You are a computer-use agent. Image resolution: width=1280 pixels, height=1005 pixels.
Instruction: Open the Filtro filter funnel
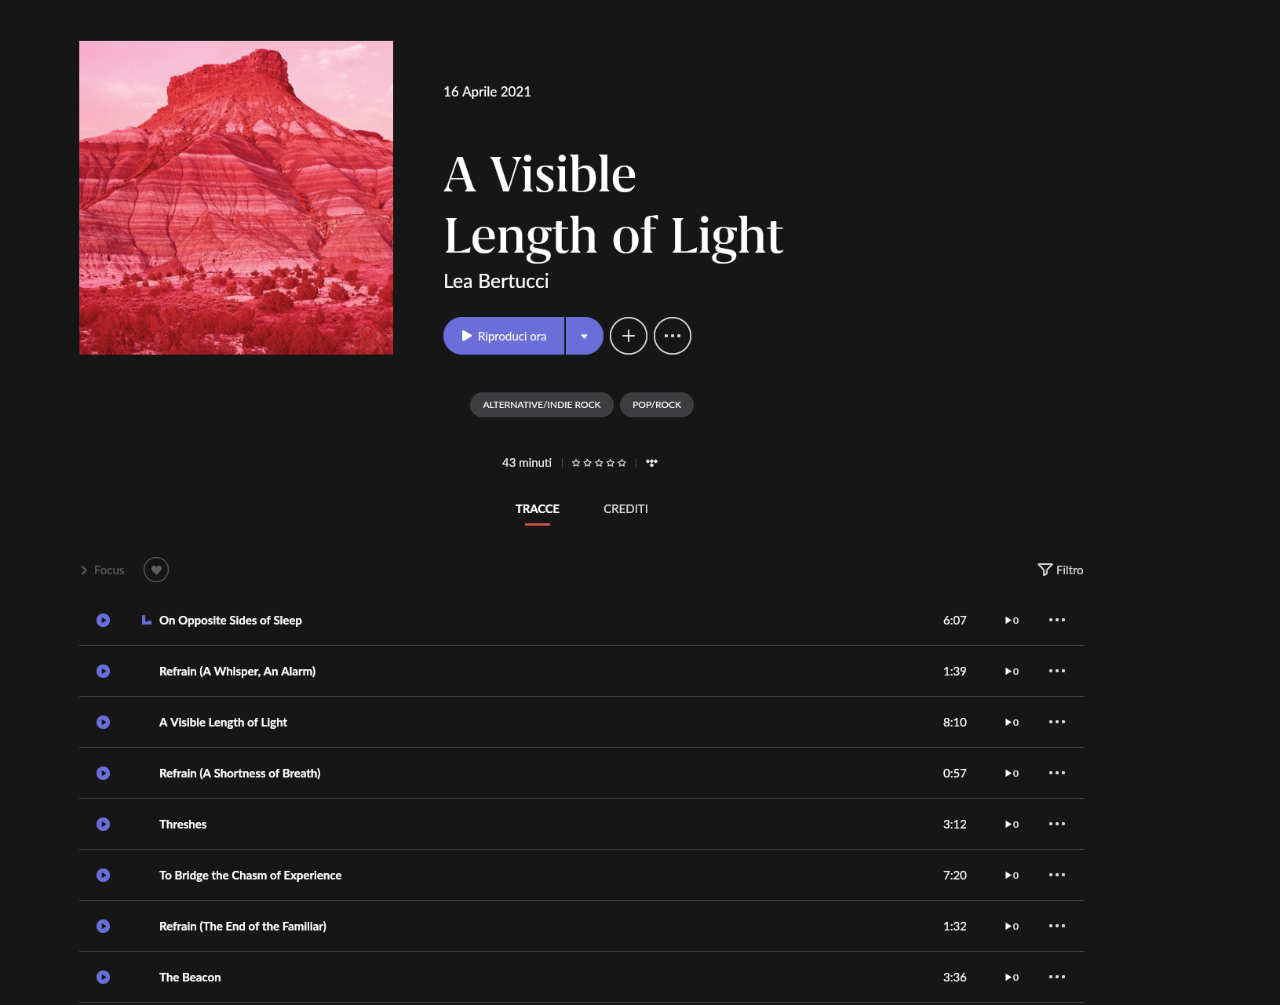coord(1060,570)
